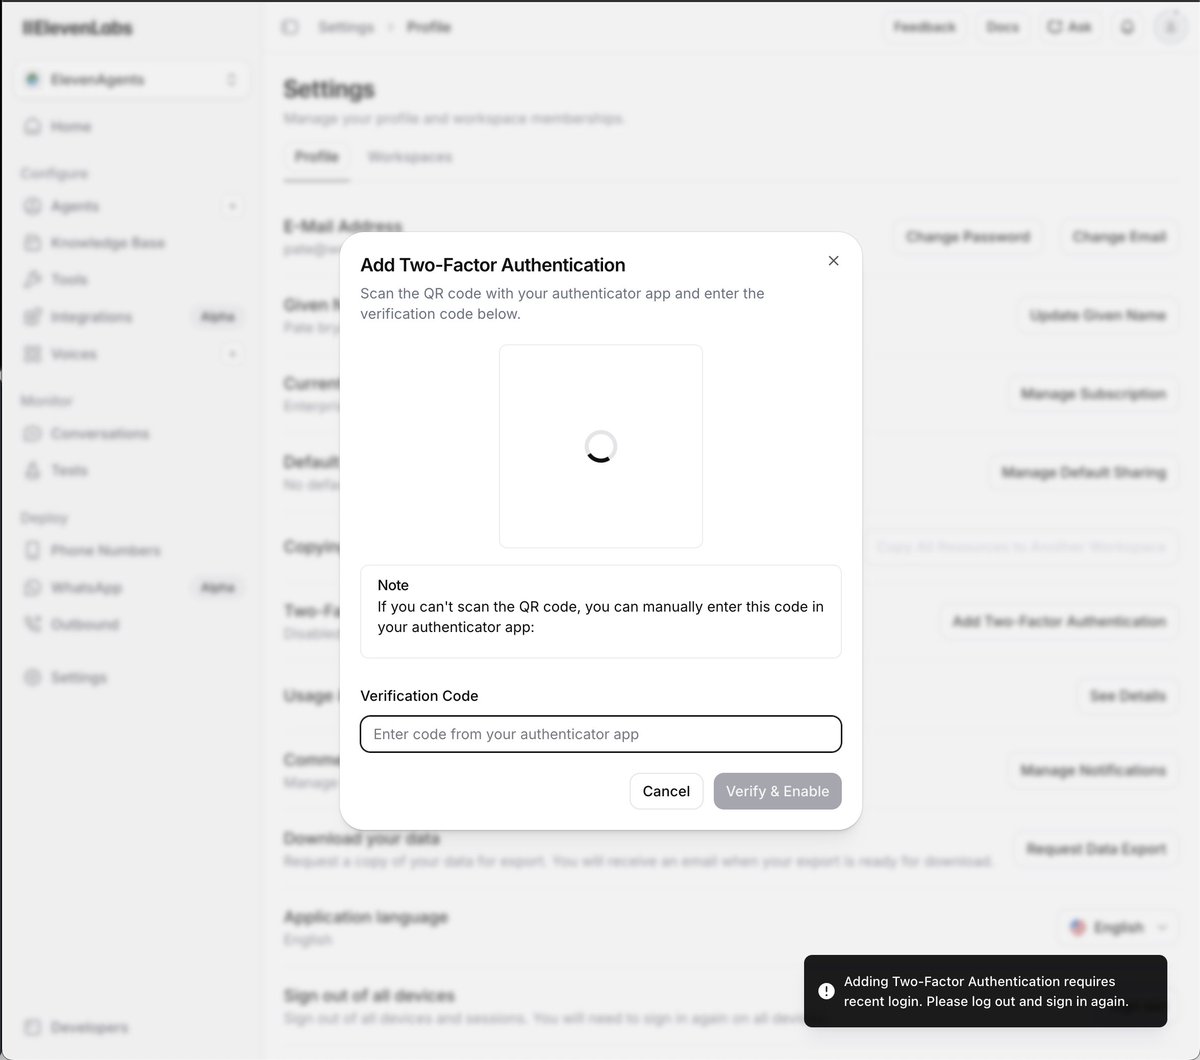Click Manage Subscription button

tap(1093, 394)
